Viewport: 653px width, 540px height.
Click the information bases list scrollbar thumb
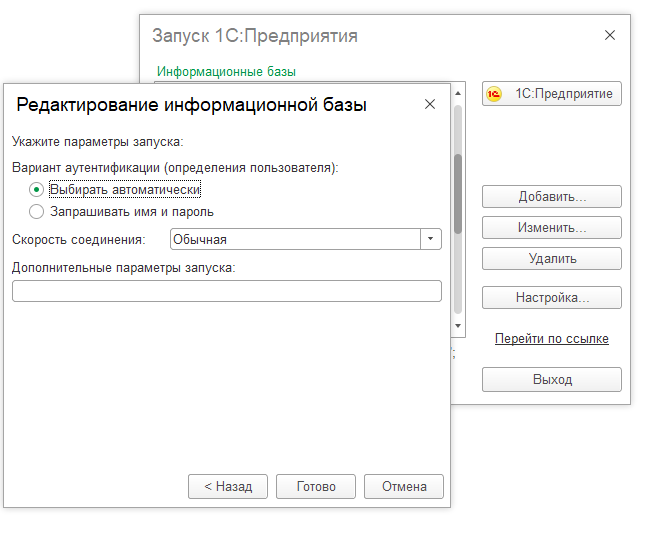point(458,193)
